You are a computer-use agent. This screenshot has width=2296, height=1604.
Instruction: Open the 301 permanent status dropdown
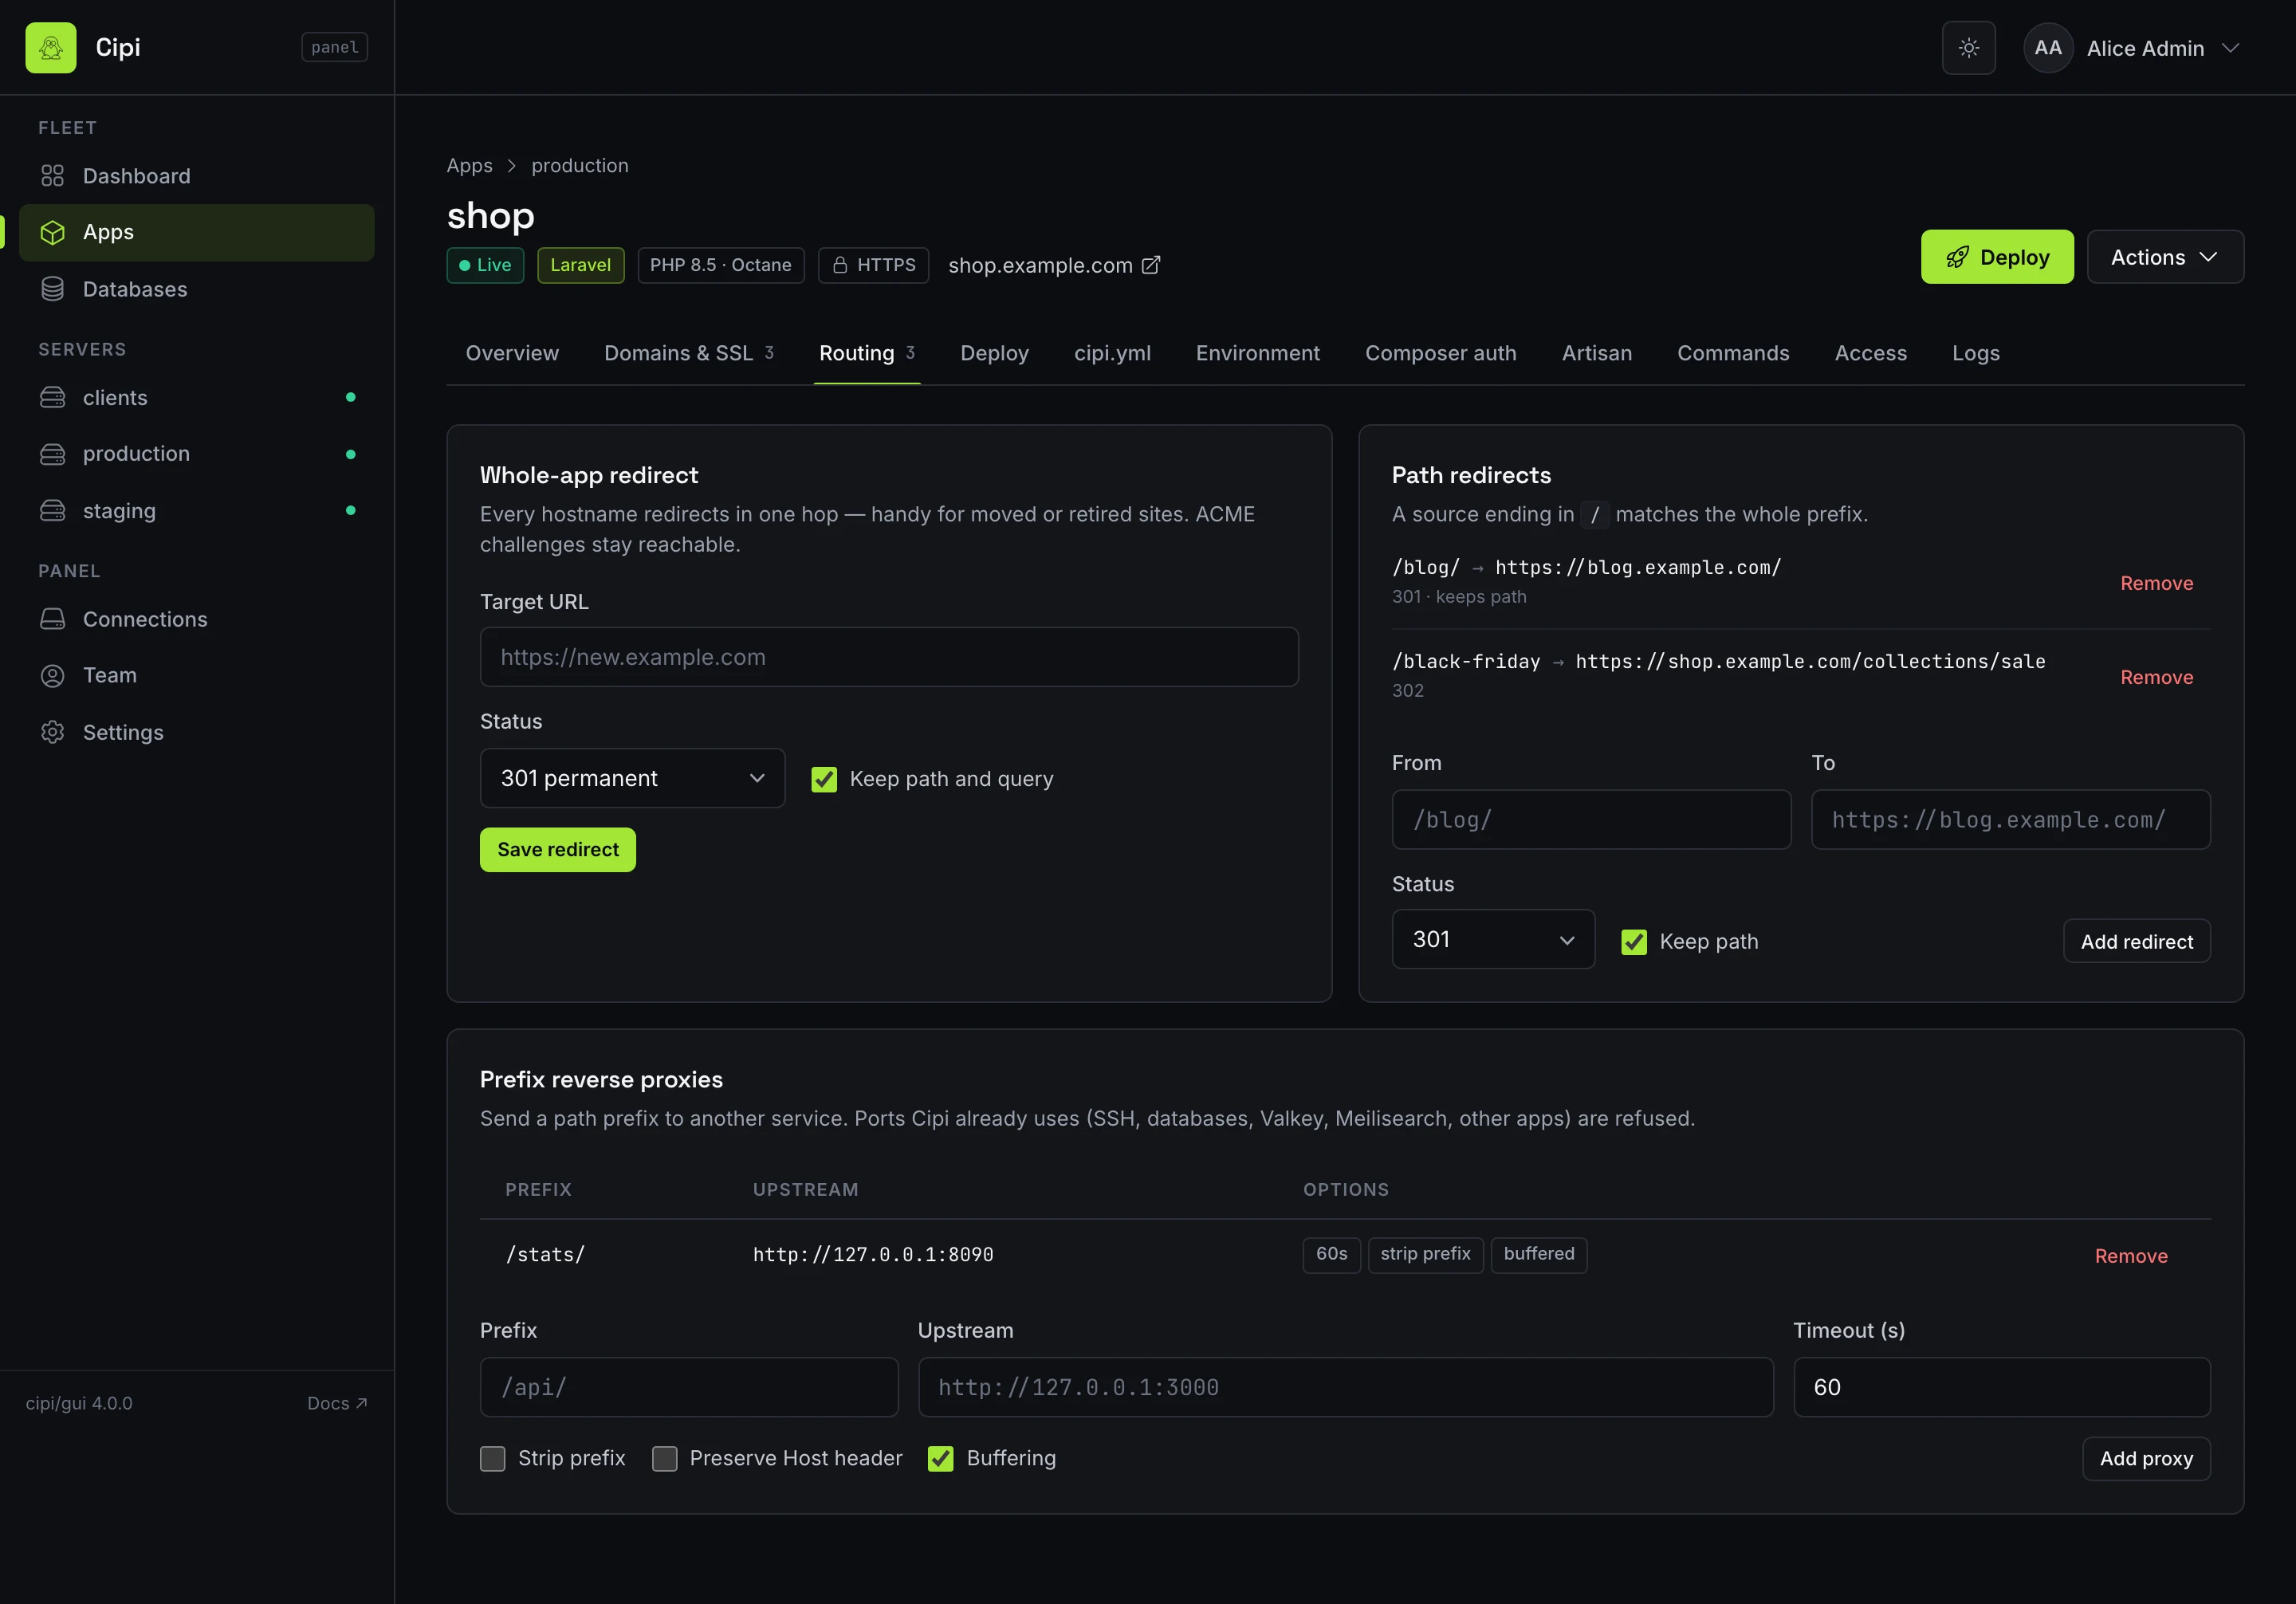(x=632, y=778)
